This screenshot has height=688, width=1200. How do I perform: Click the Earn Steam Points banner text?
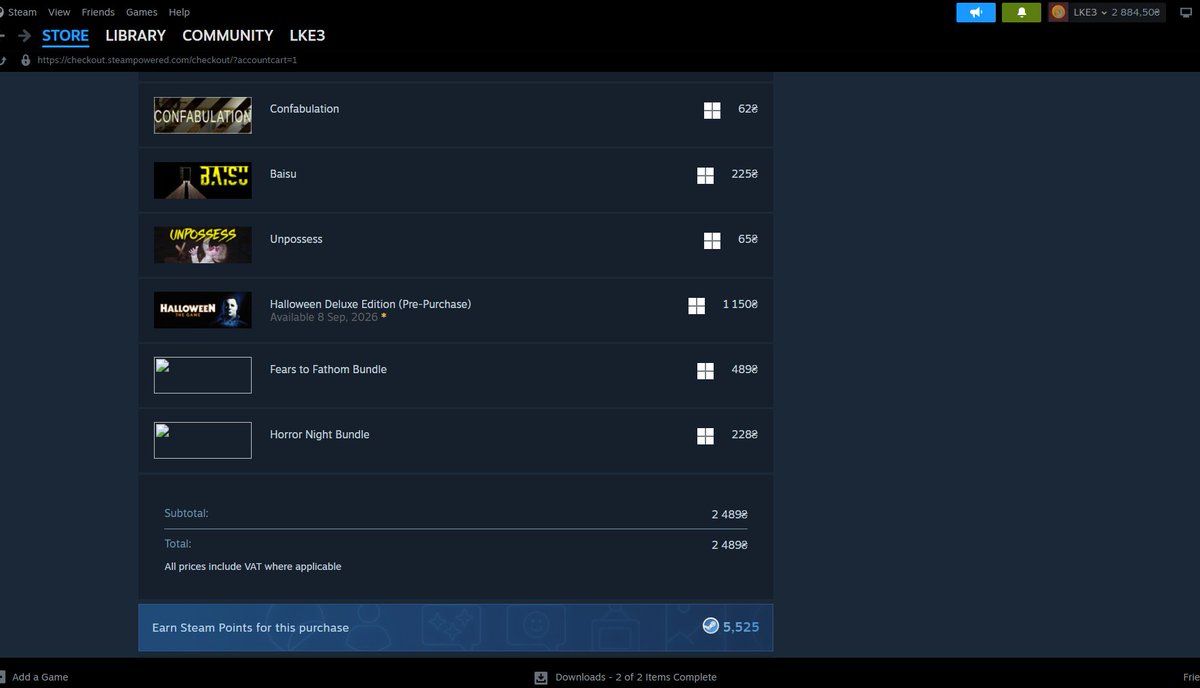pos(250,628)
